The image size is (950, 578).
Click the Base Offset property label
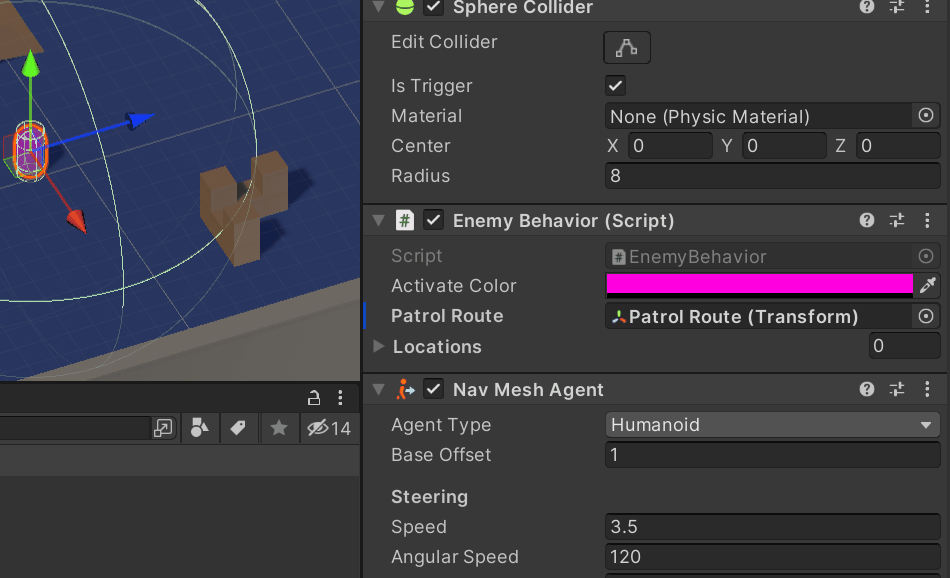pos(441,454)
